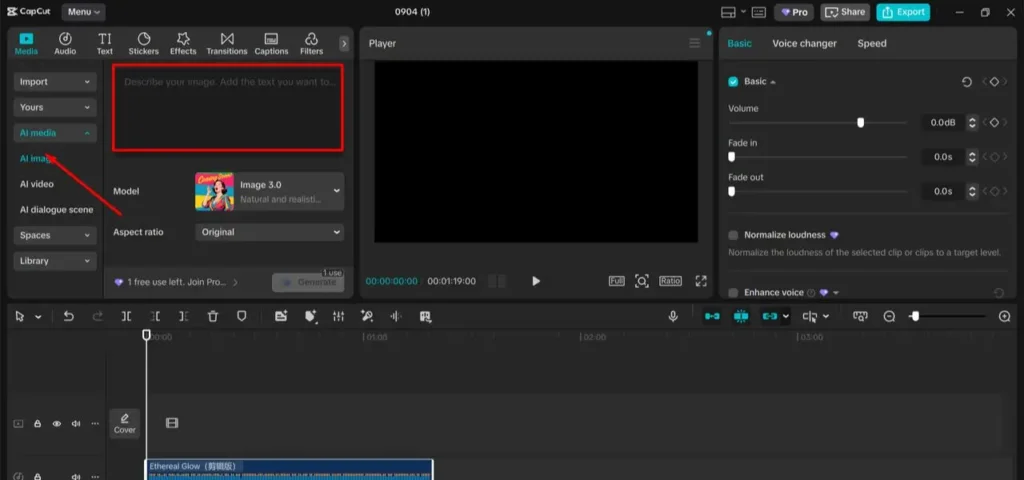The width and height of the screenshot is (1024, 480).
Task: Select AI video option
Action: [x=37, y=184]
